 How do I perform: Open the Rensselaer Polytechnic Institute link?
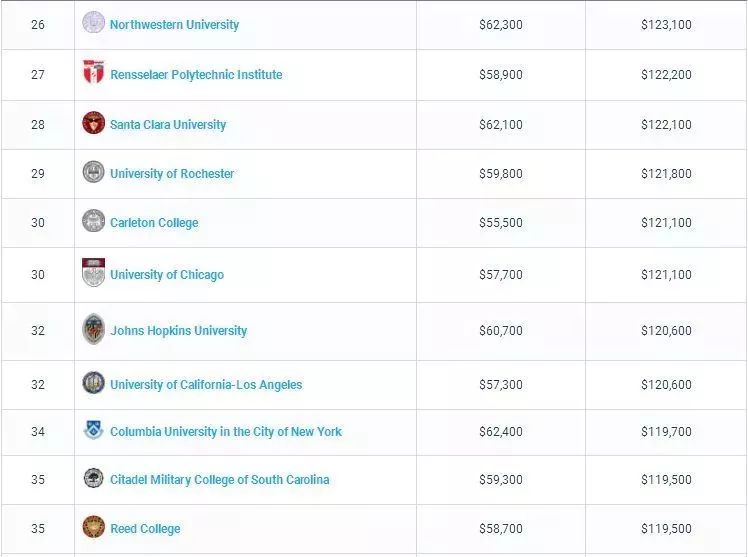196,74
